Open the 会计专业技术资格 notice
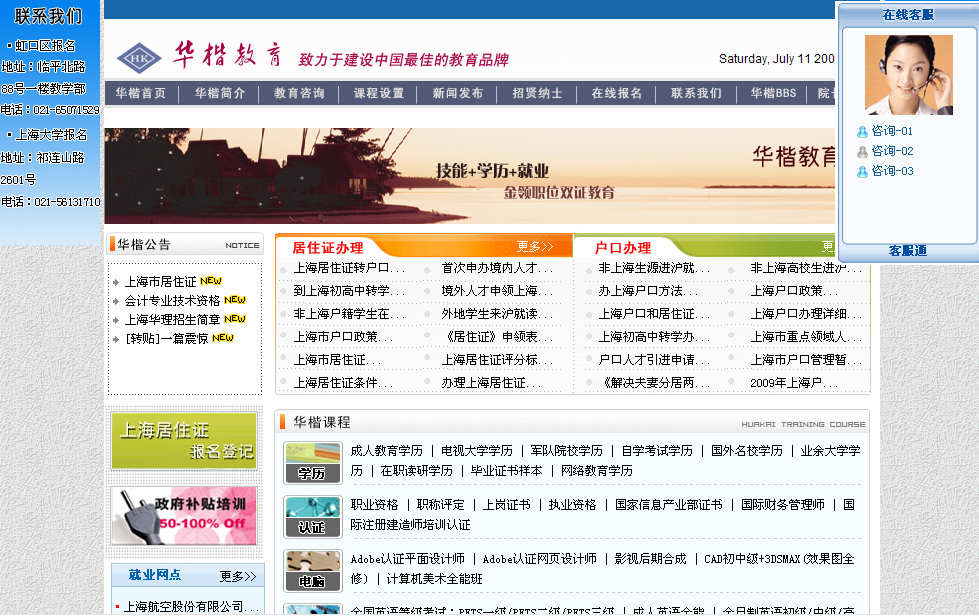This screenshot has height=616, width=979. [x=172, y=300]
